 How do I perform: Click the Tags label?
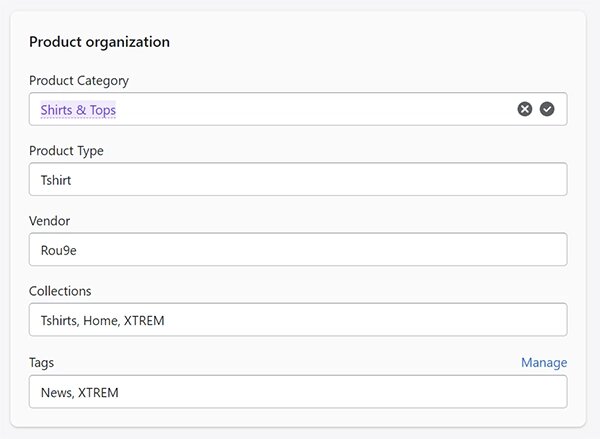pos(41,362)
